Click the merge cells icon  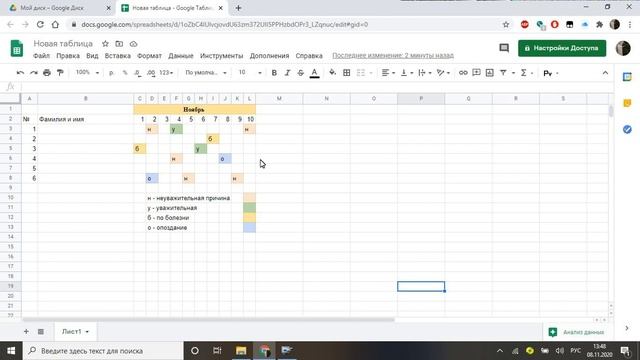tap(361, 73)
